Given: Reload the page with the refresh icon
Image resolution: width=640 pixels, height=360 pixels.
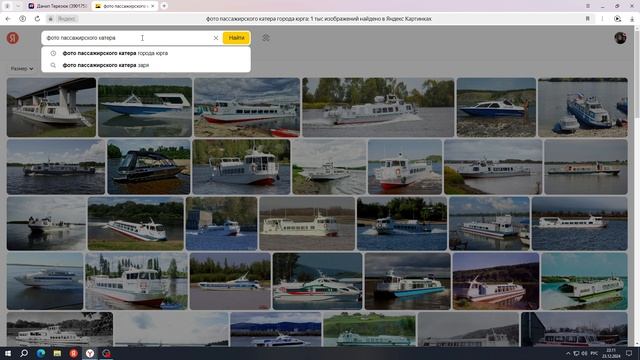Looking at the screenshot, I should [37, 19].
